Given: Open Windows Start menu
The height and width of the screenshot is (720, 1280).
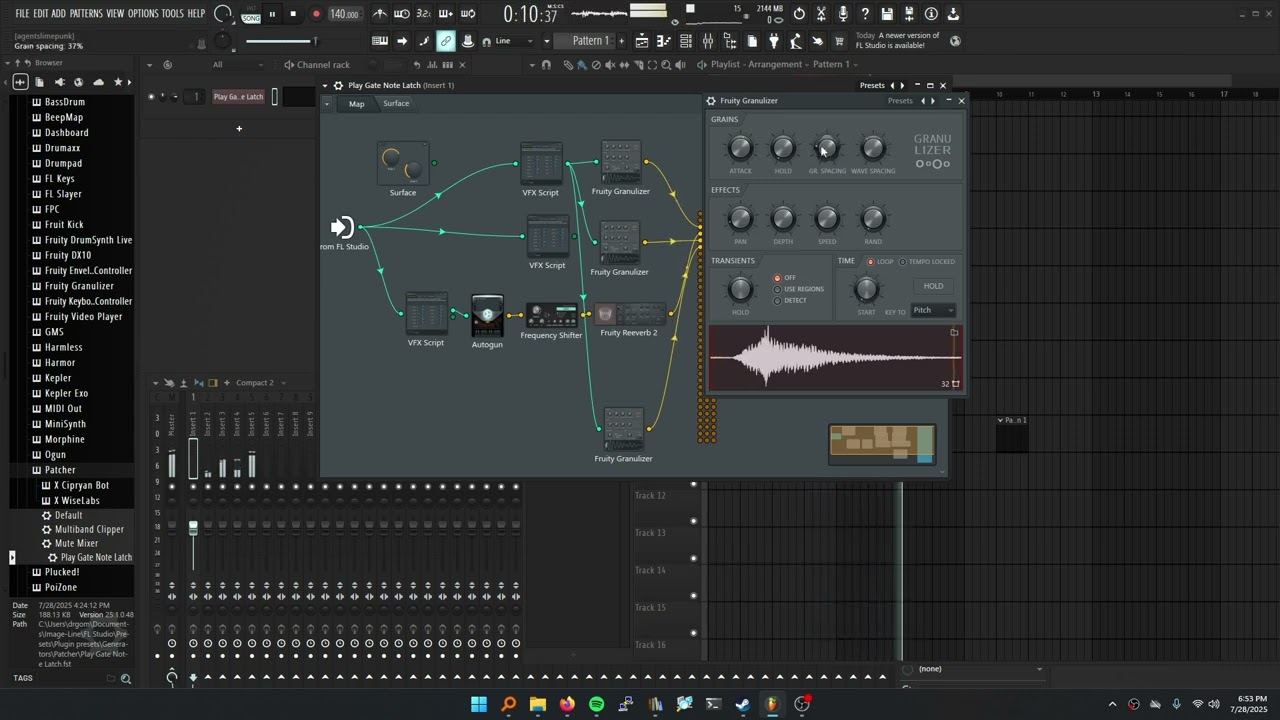Looking at the screenshot, I should (479, 704).
